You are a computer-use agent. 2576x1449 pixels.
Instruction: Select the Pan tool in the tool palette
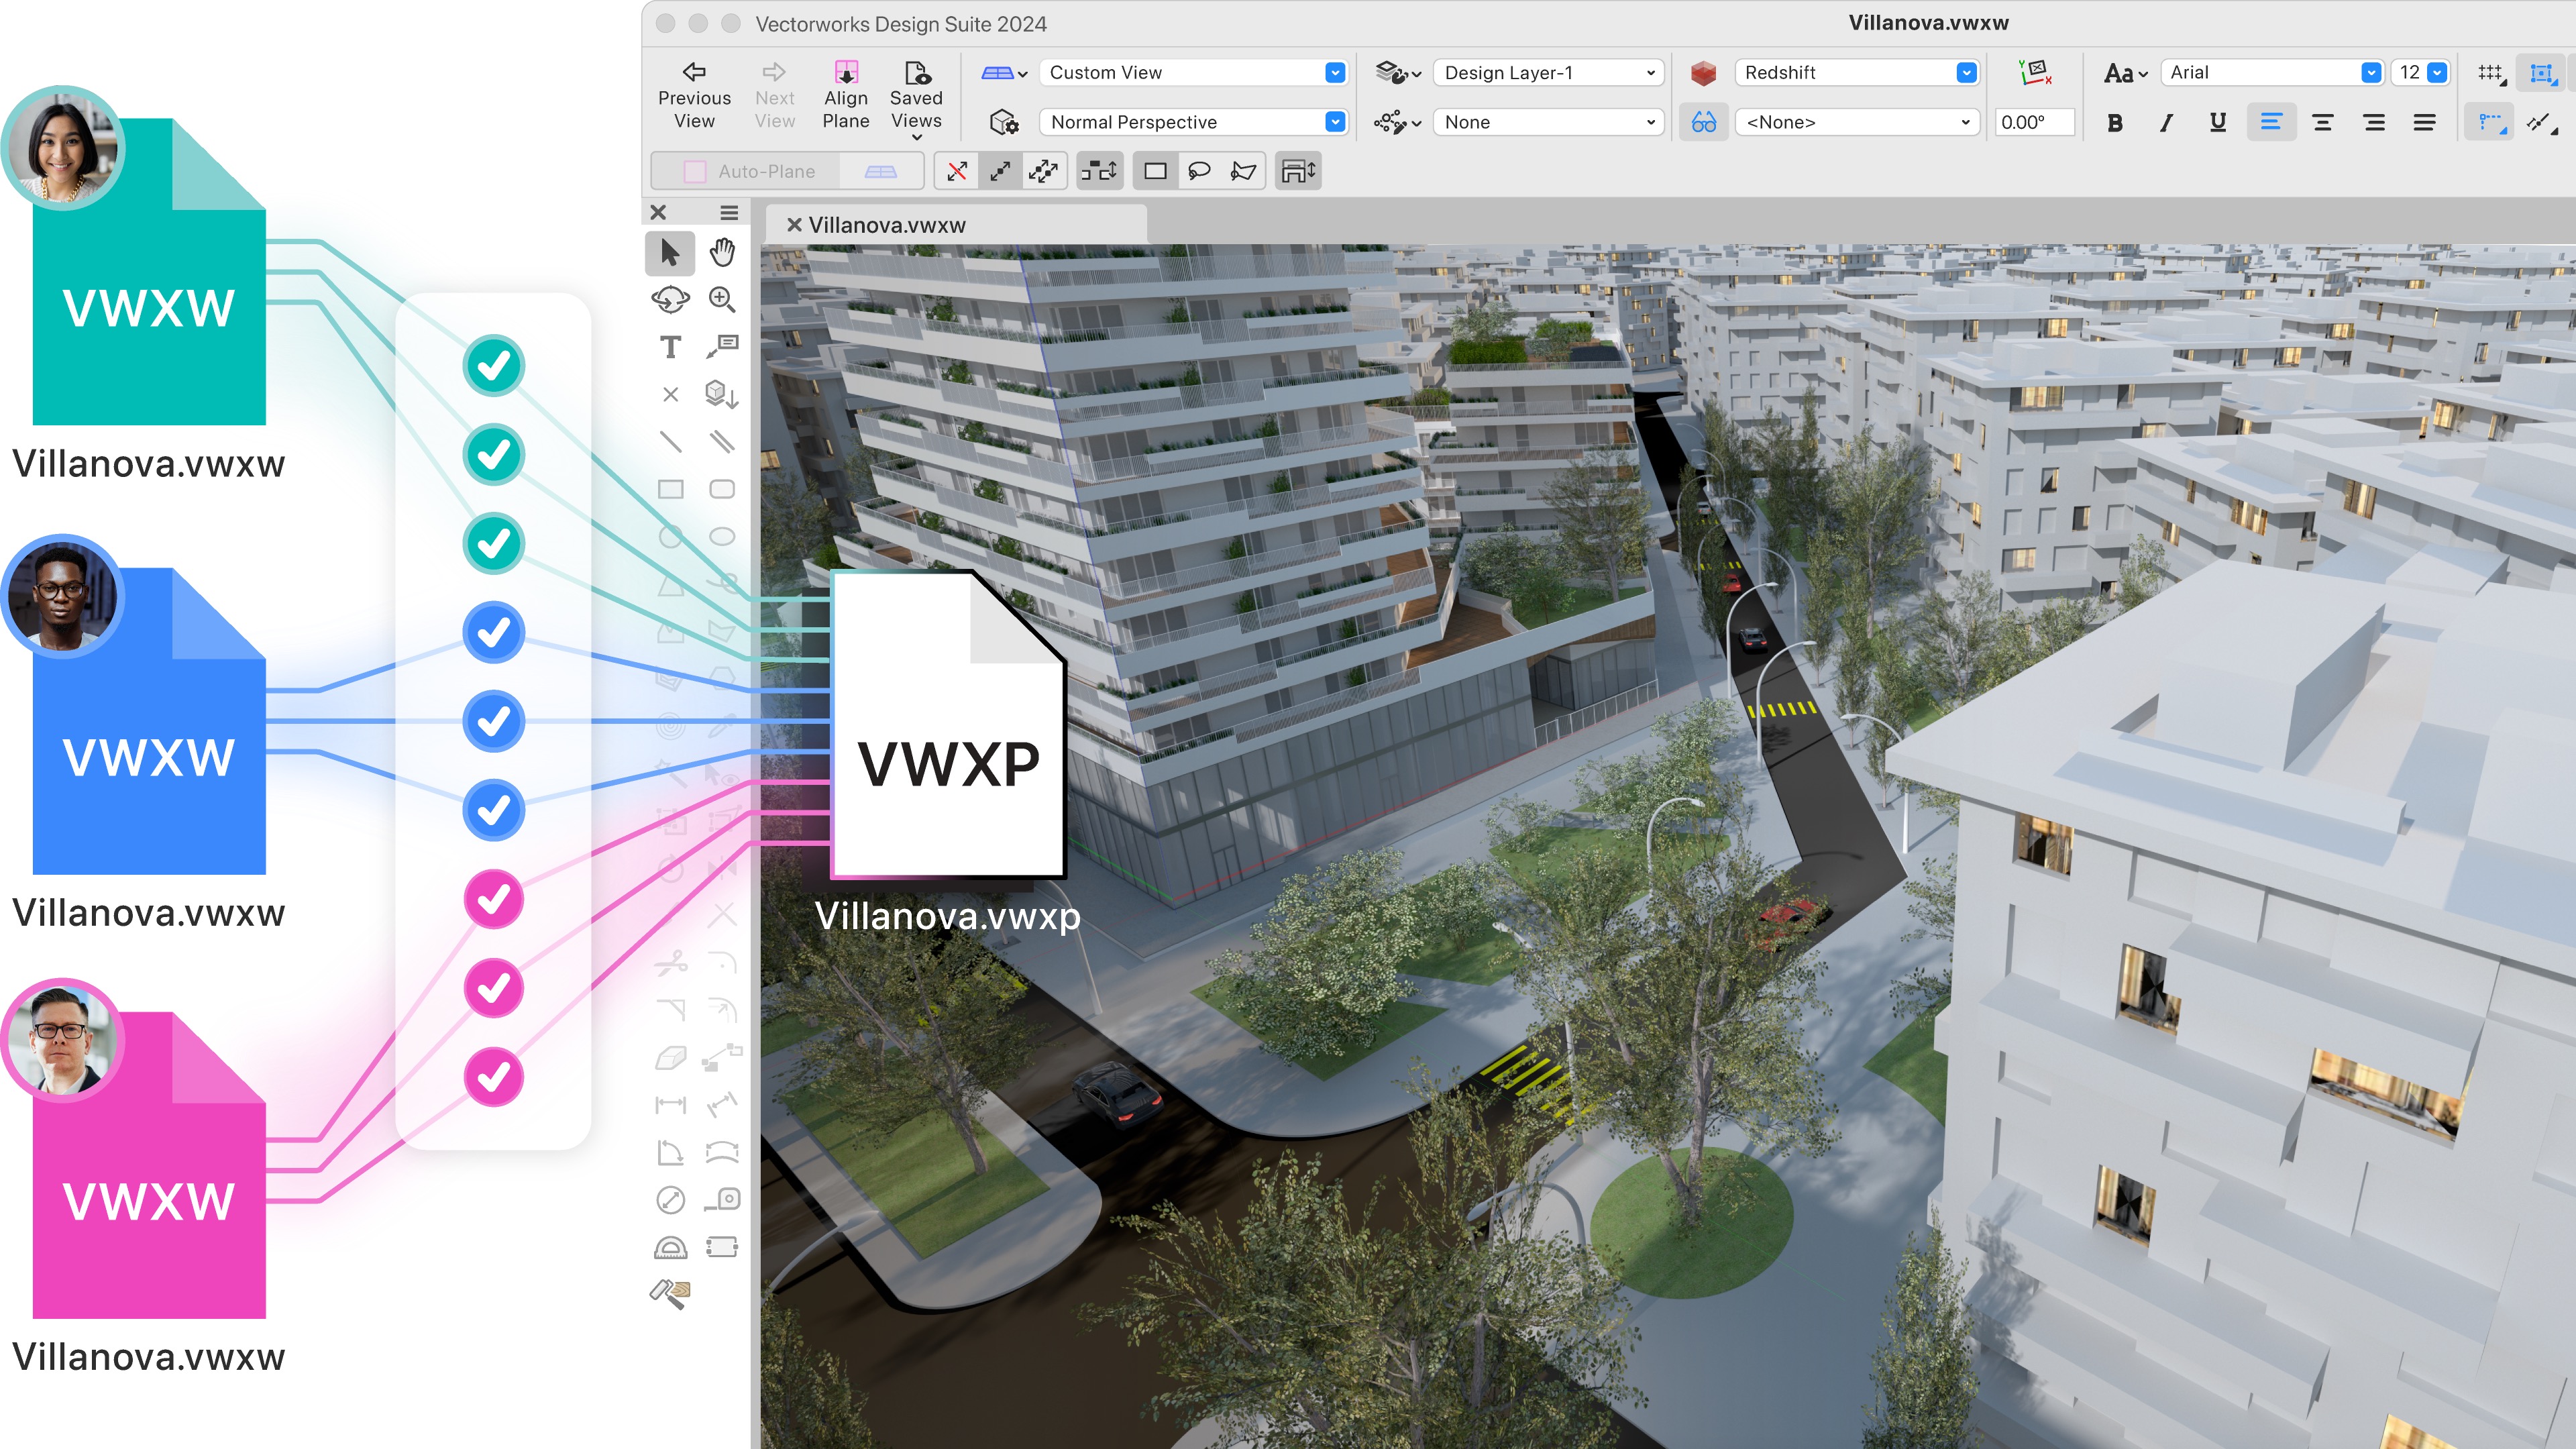pos(722,253)
